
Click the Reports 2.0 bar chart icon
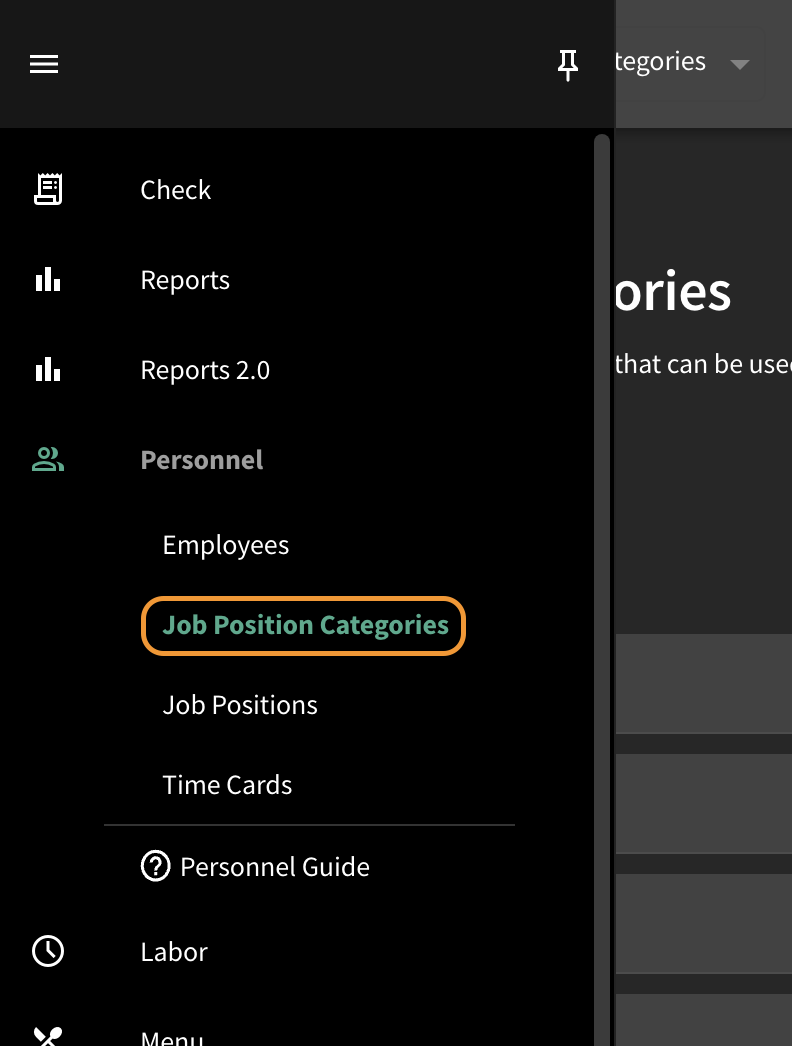pyautogui.click(x=48, y=370)
